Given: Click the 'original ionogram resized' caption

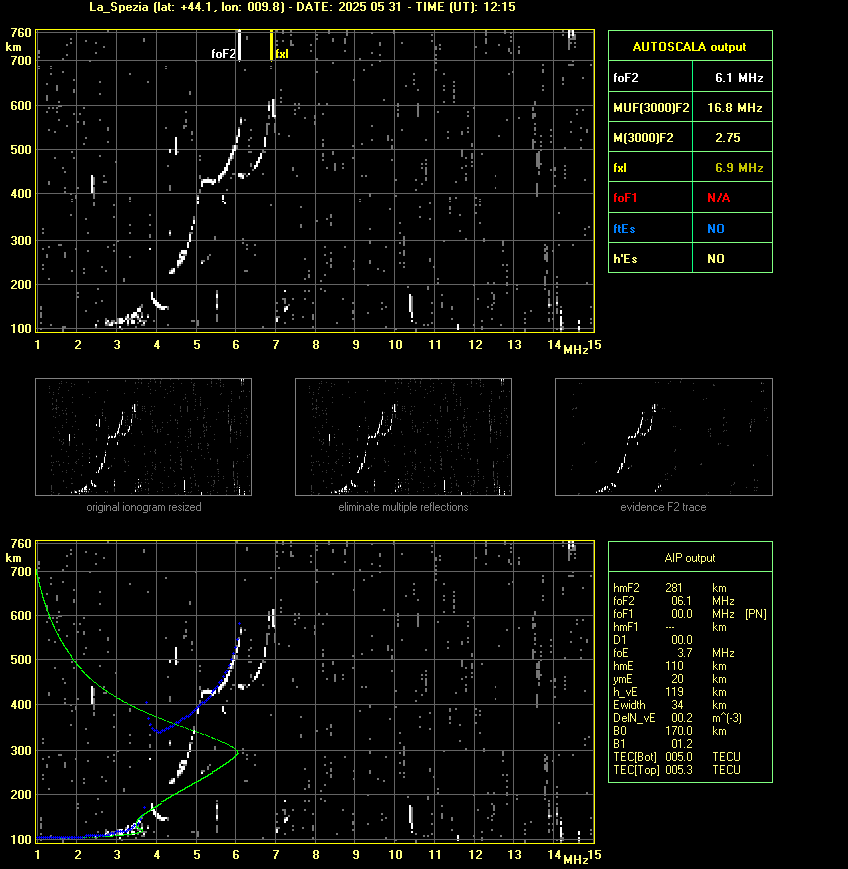Looking at the screenshot, I should [x=144, y=507].
